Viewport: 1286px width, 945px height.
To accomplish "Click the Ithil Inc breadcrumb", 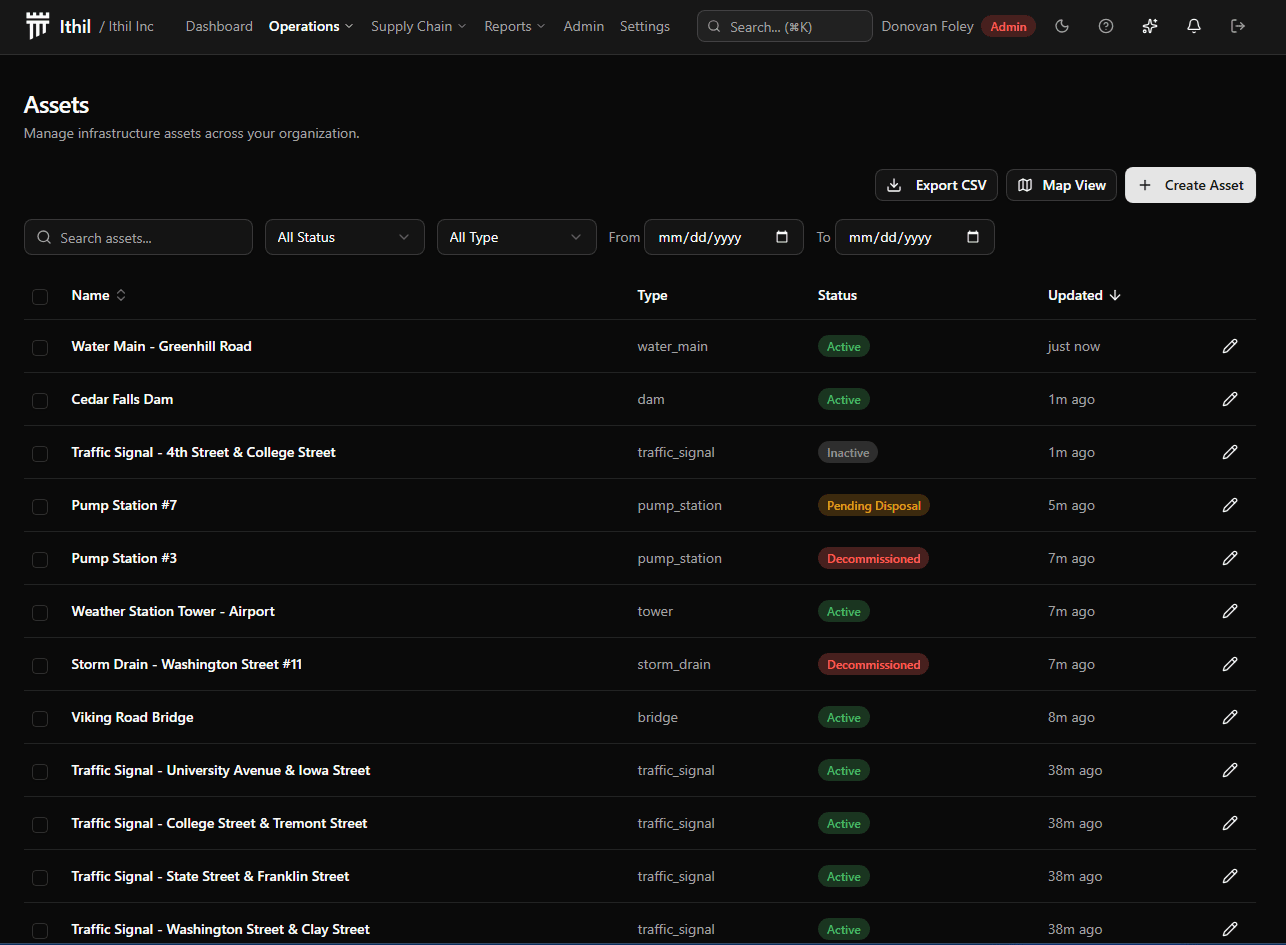I will 131,26.
